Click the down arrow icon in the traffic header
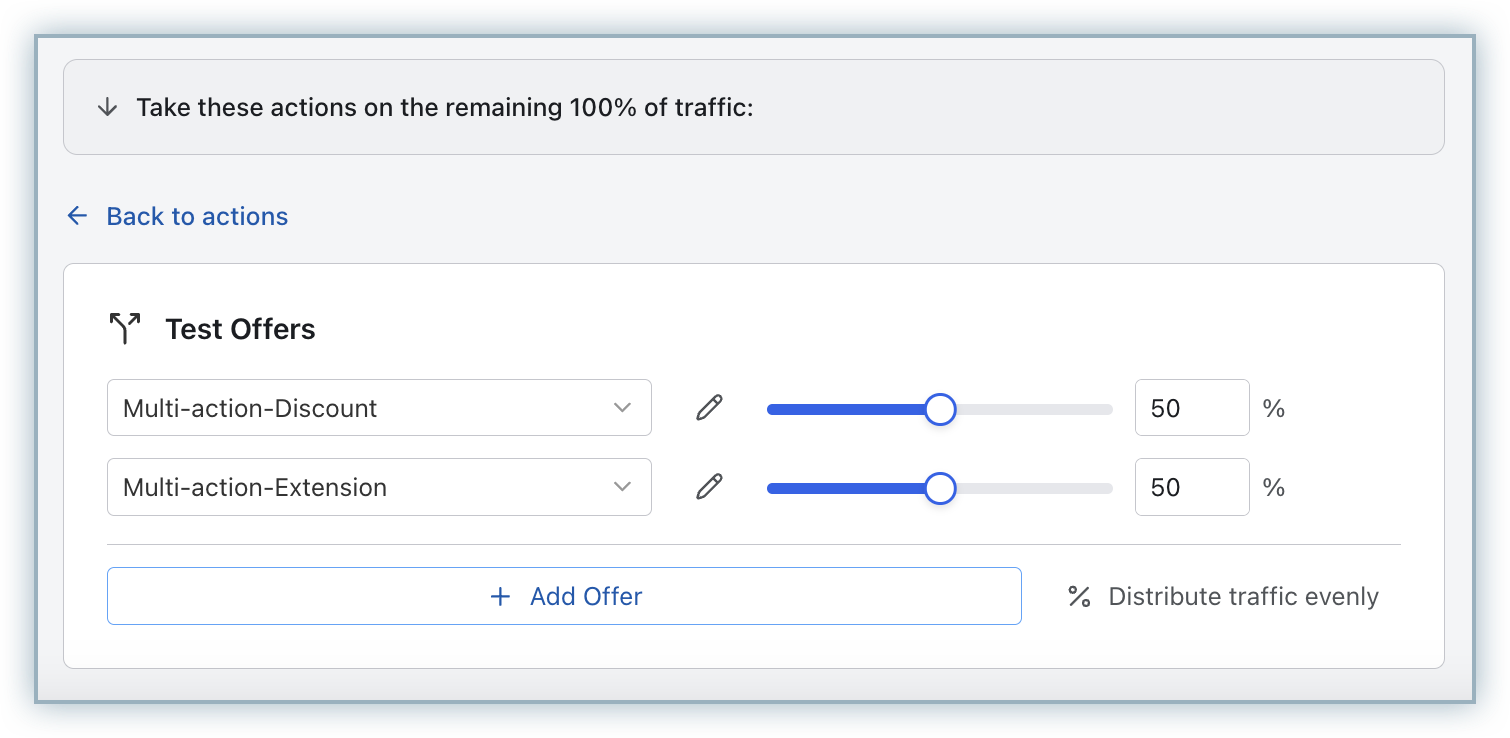 pyautogui.click(x=107, y=107)
